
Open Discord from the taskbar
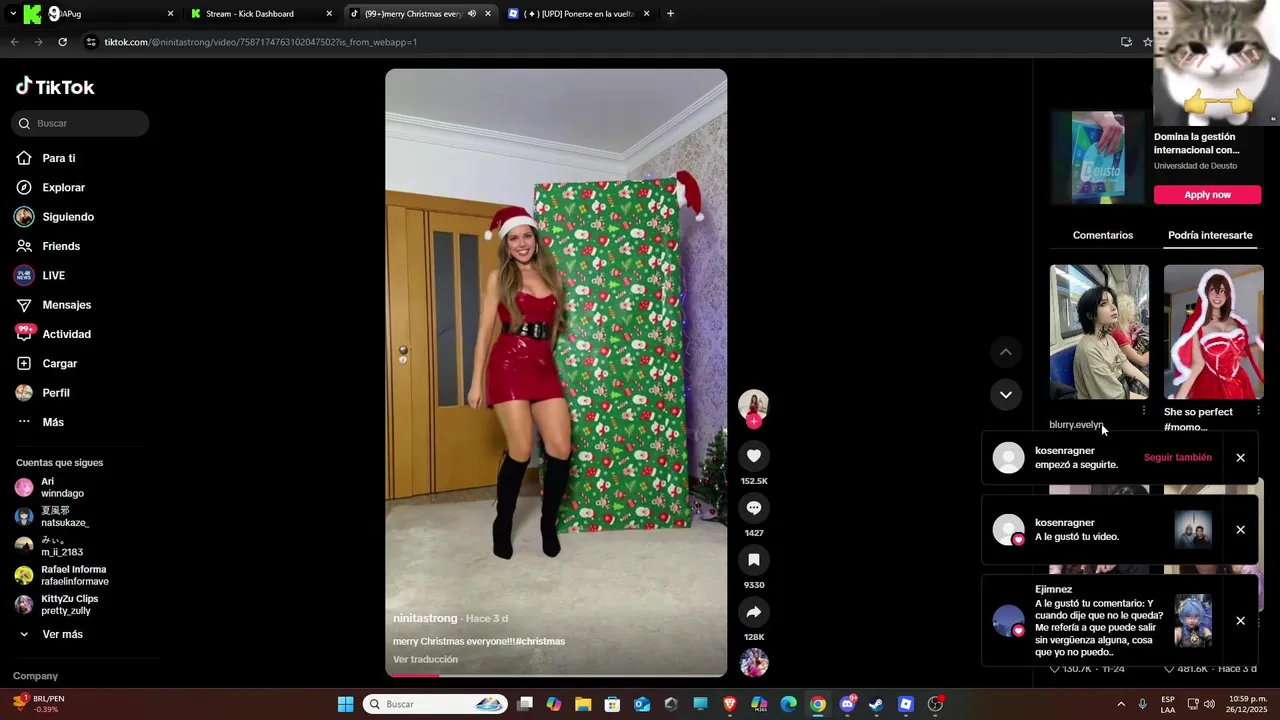(847, 704)
